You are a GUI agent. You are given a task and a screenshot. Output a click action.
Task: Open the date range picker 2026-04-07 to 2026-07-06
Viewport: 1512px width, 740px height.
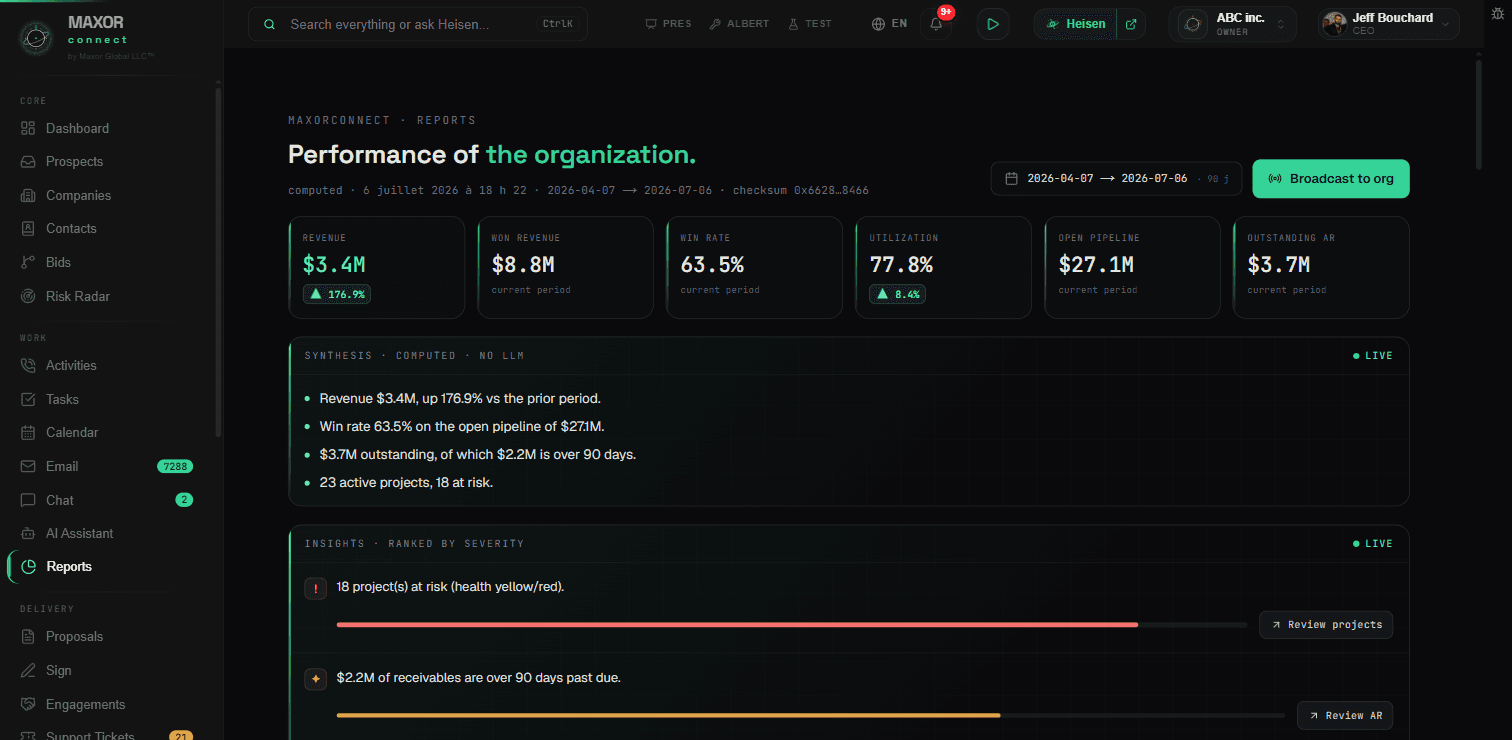click(1116, 178)
